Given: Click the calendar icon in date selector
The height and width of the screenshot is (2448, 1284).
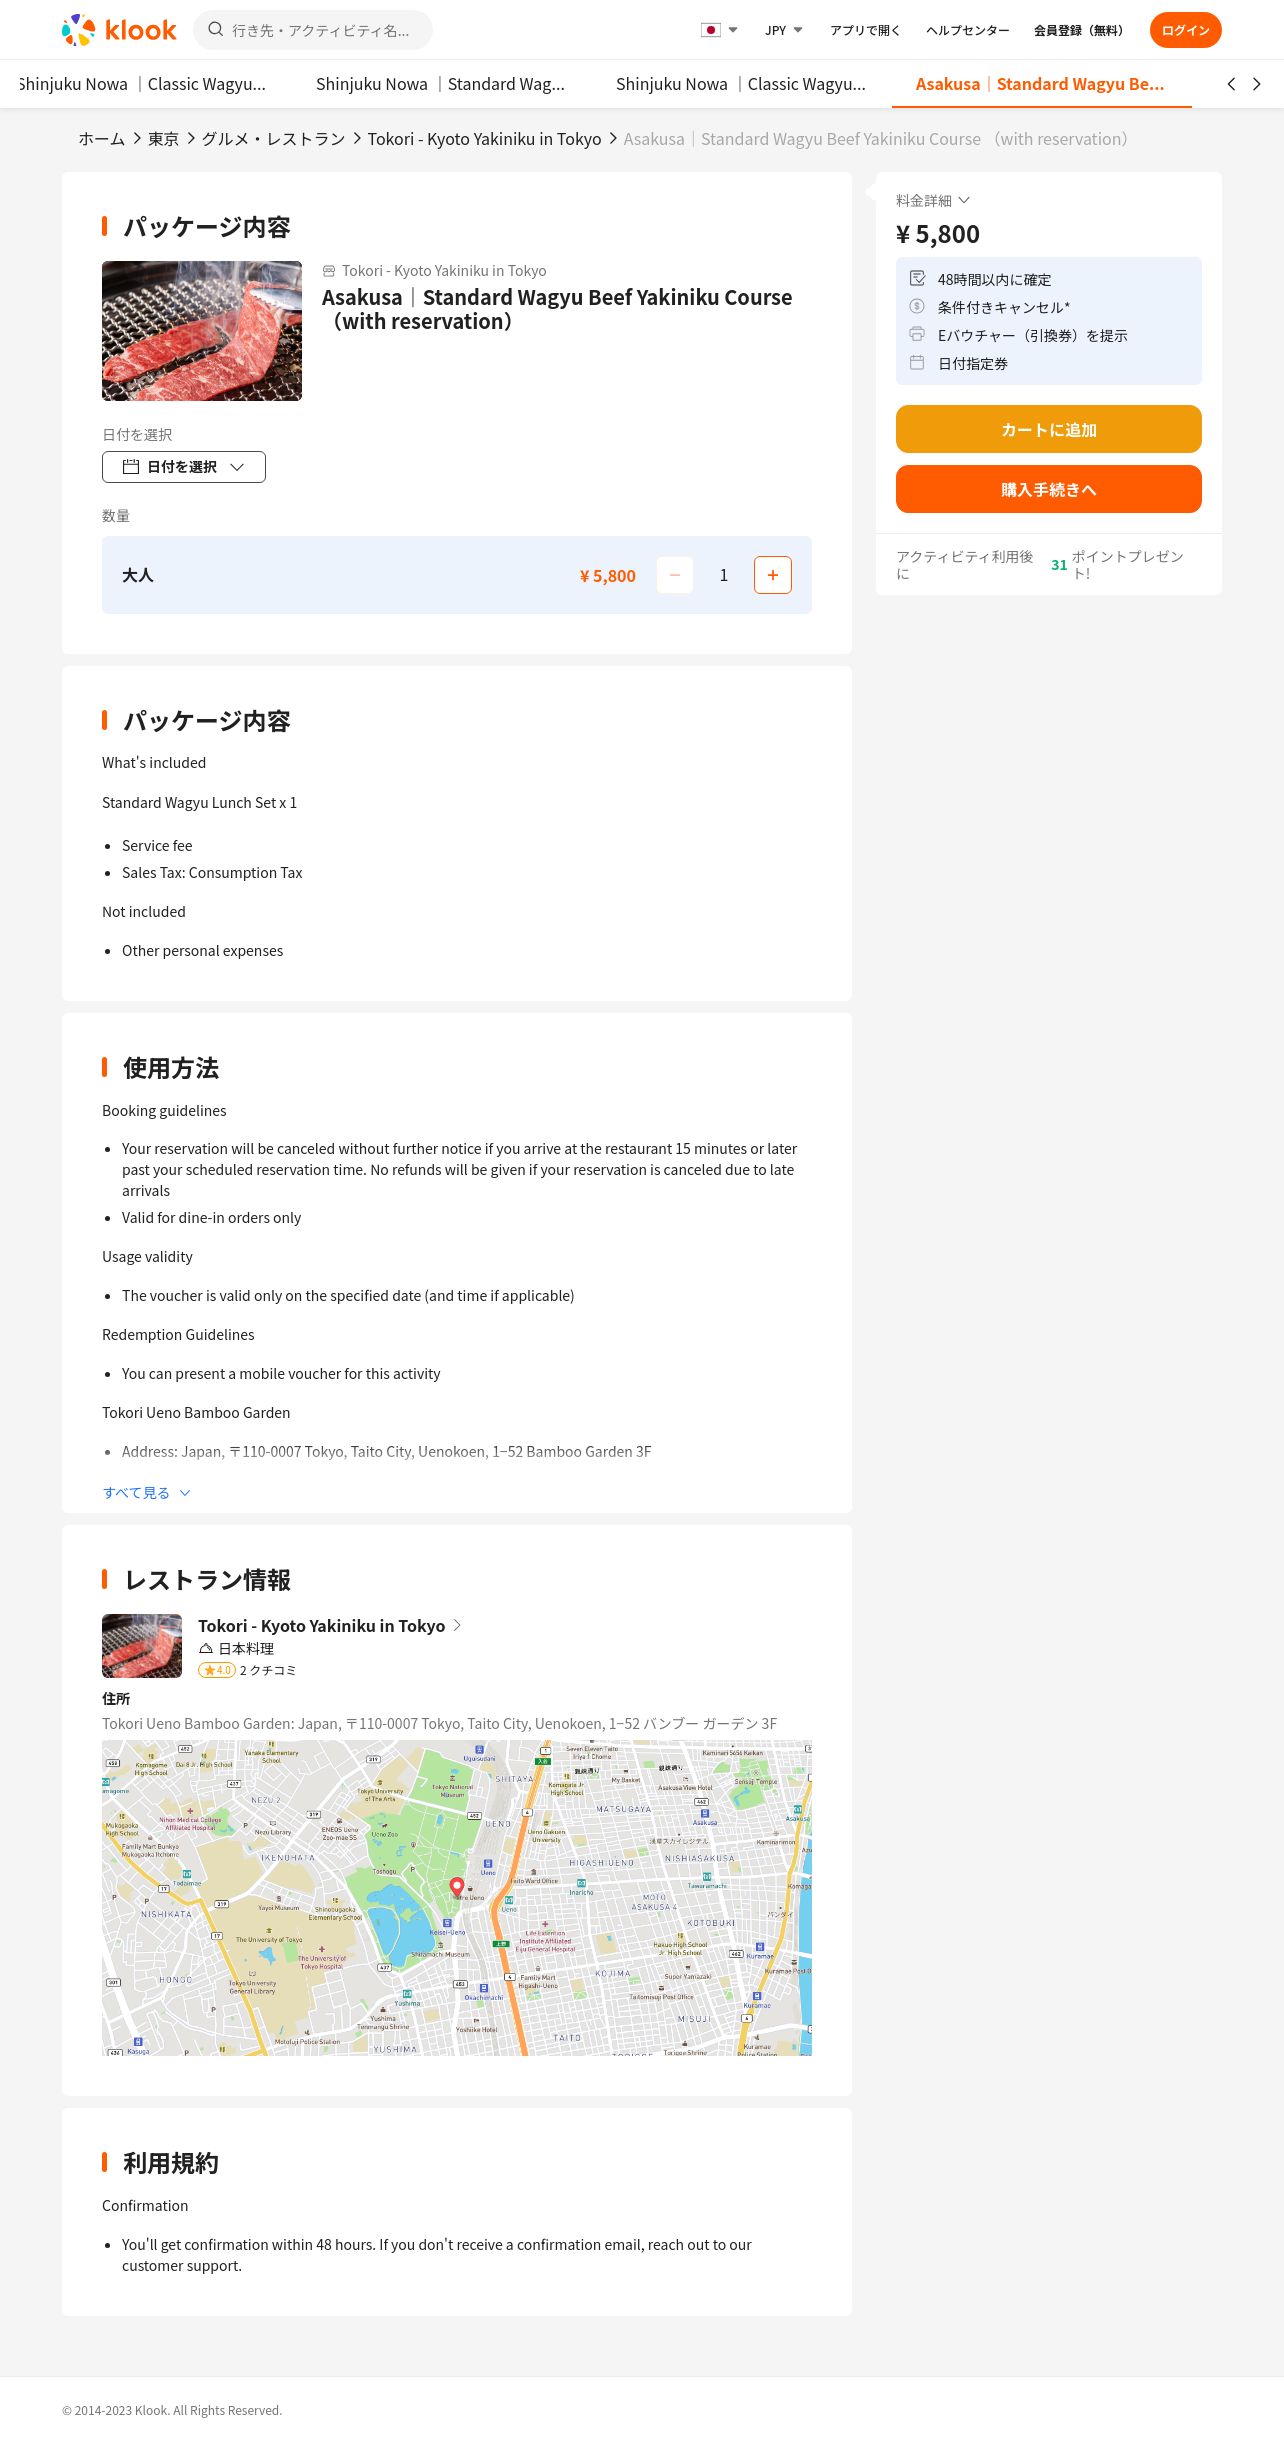Looking at the screenshot, I should (x=131, y=467).
